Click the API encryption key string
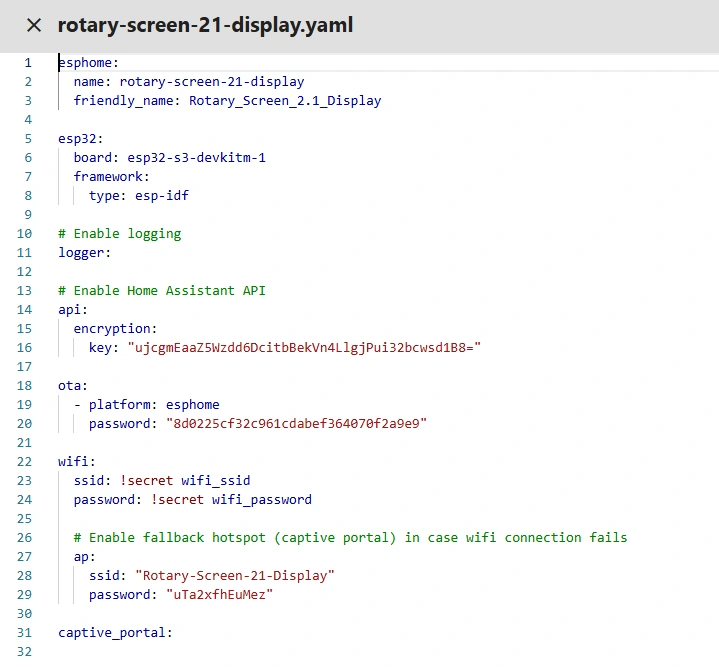Viewport: 719px width, 667px height. (304, 348)
